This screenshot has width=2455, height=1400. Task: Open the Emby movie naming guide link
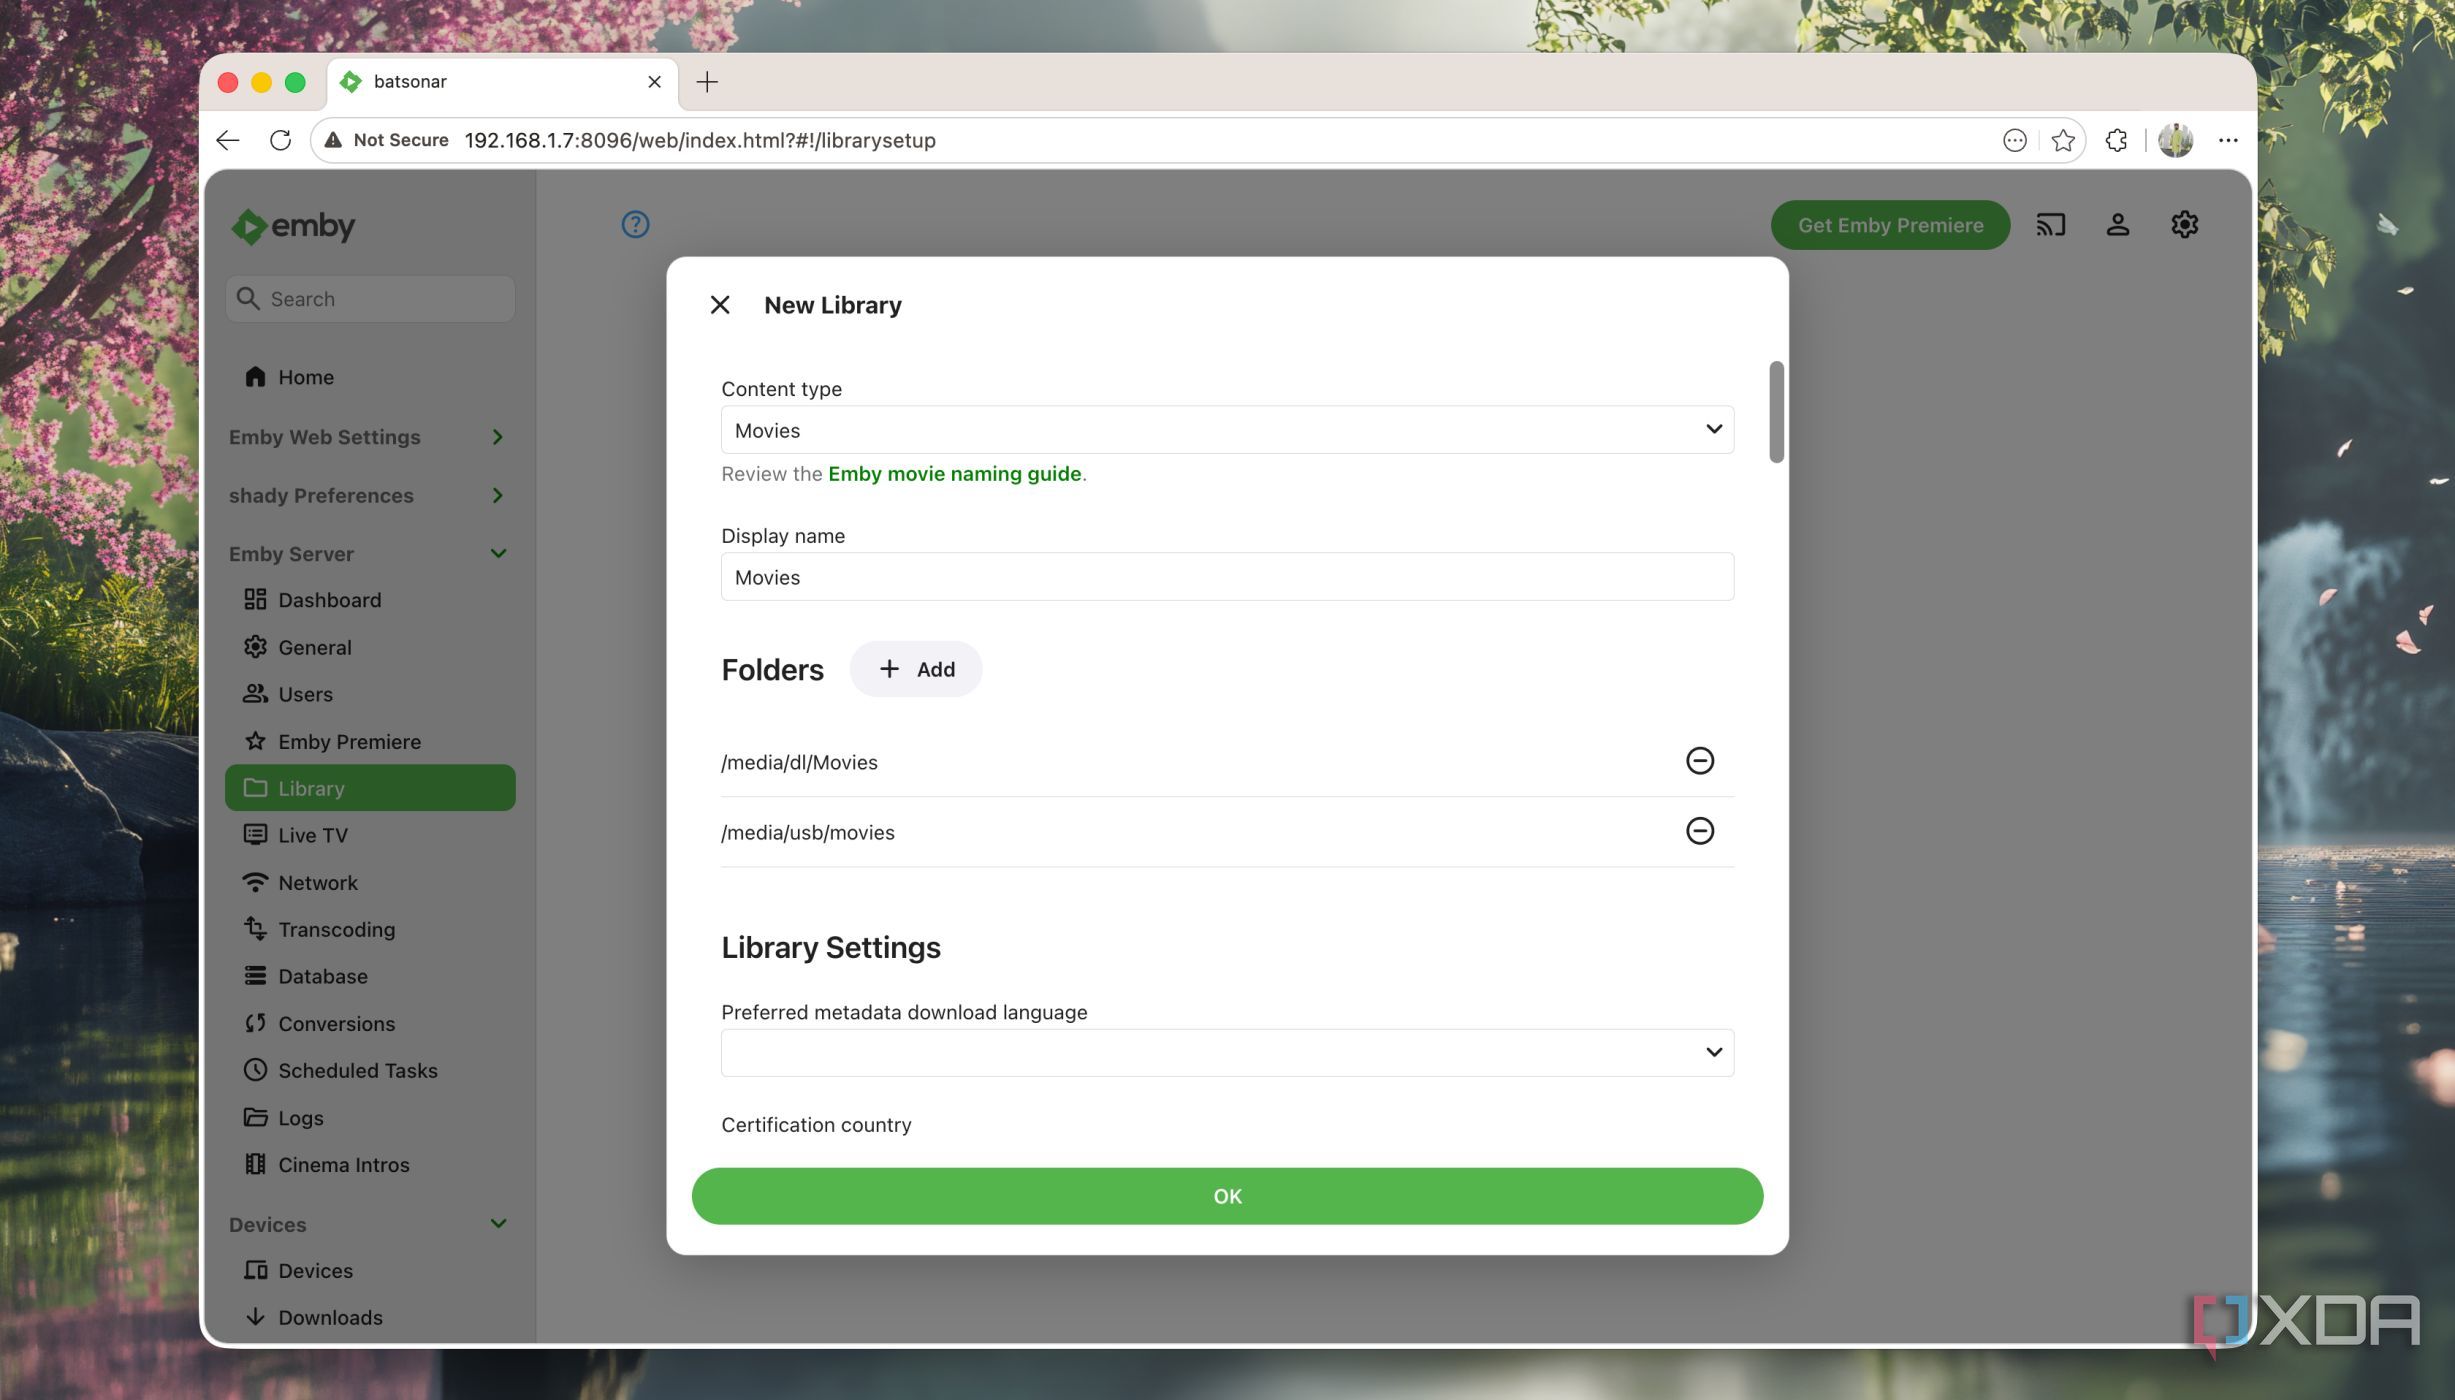954,474
